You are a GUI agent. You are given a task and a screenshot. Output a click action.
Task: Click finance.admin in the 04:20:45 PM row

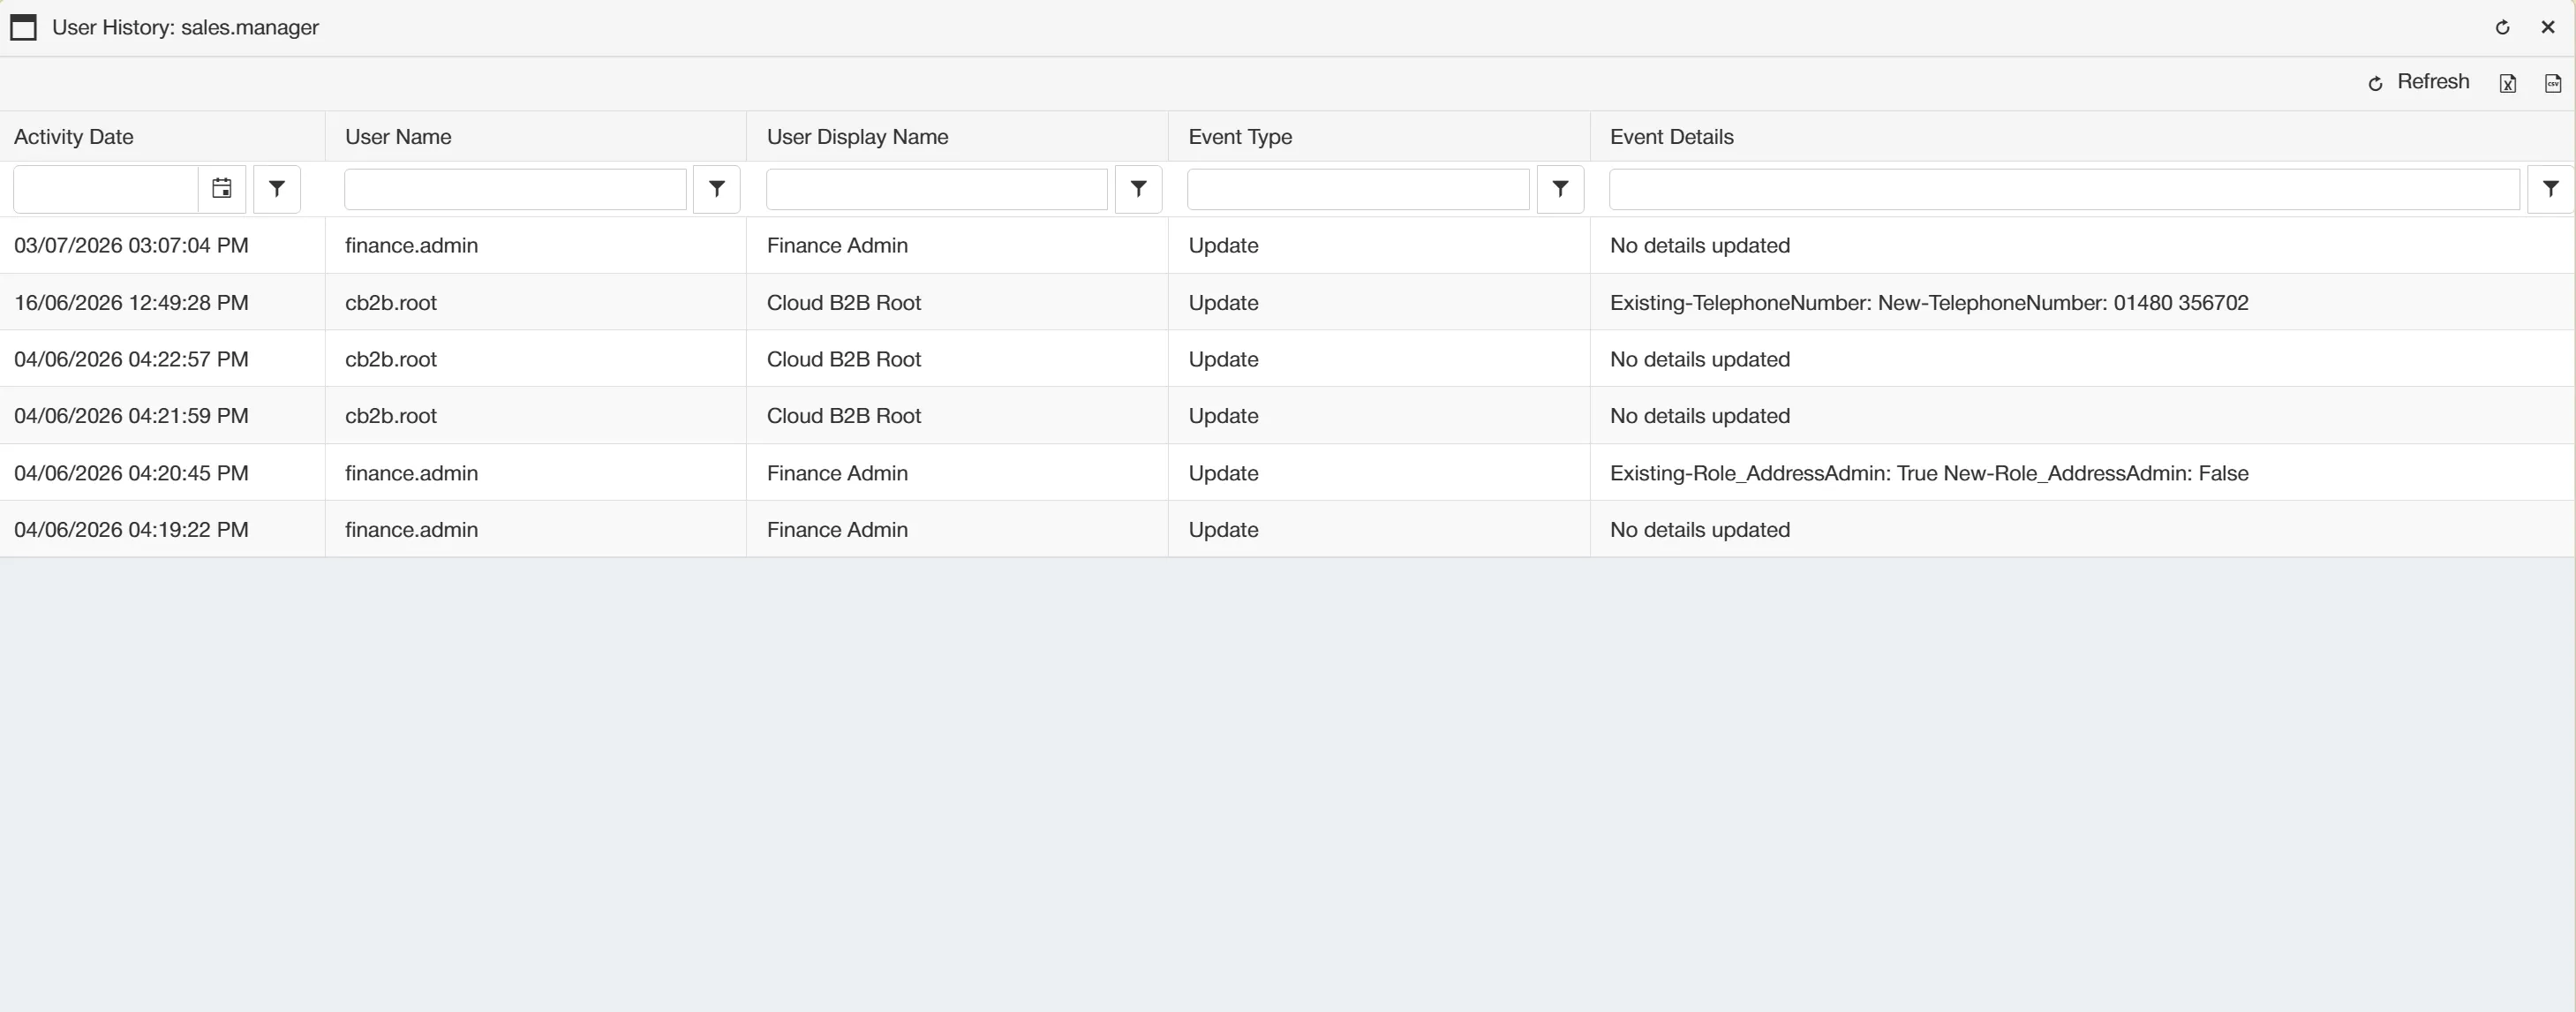point(411,473)
